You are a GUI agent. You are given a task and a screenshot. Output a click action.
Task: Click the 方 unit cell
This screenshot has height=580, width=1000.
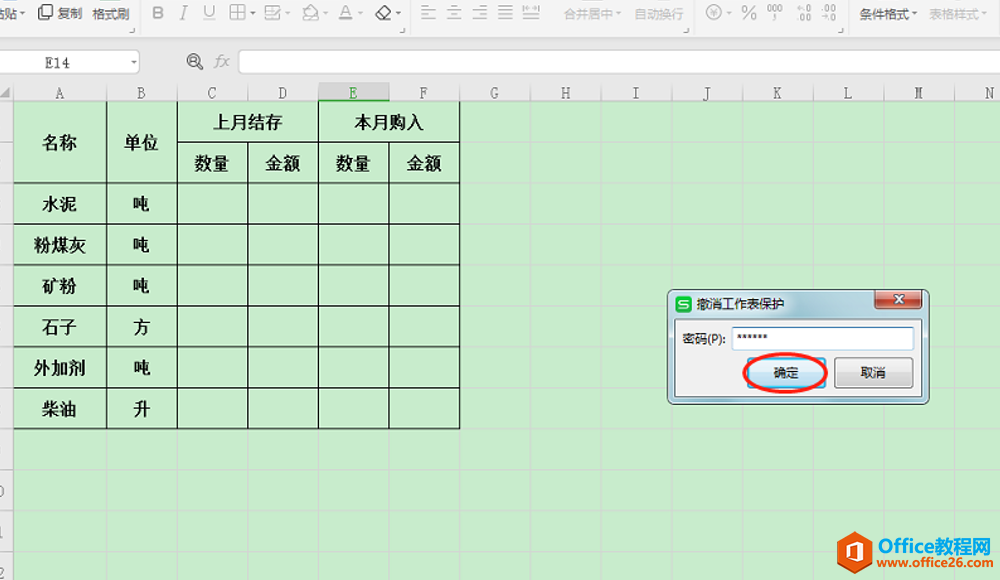click(142, 327)
